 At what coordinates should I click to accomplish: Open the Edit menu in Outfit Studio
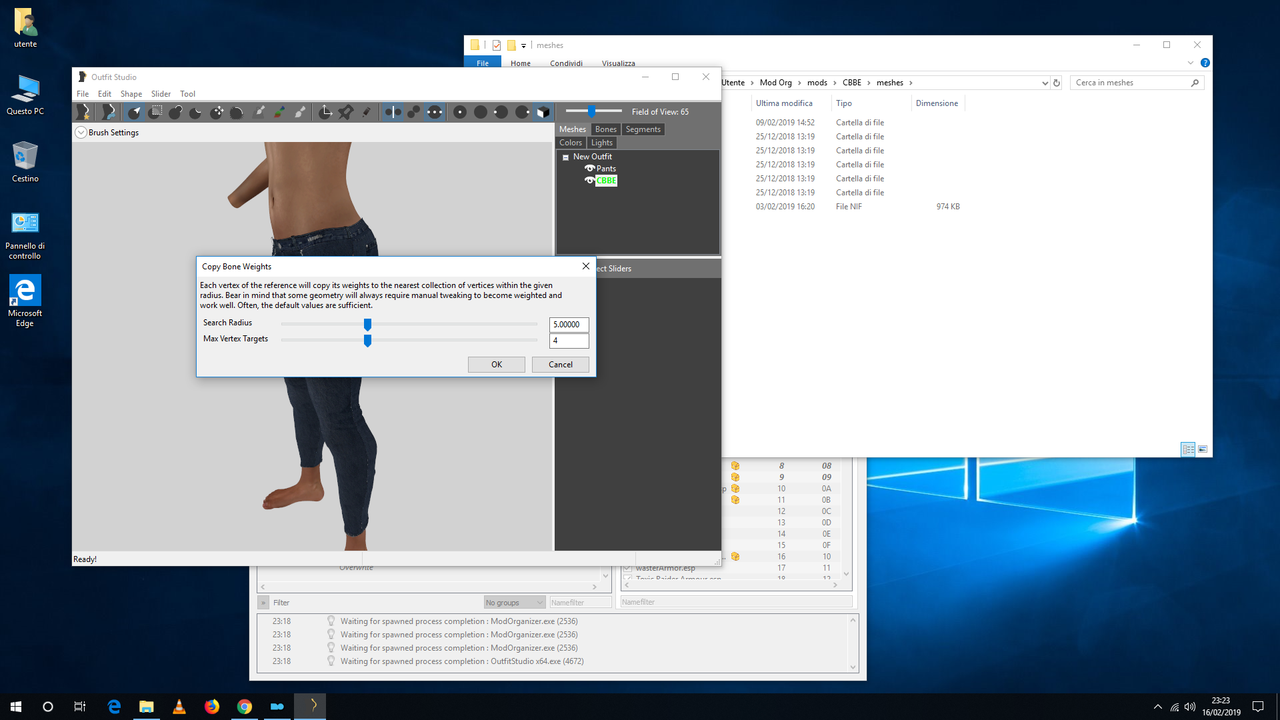click(x=104, y=94)
